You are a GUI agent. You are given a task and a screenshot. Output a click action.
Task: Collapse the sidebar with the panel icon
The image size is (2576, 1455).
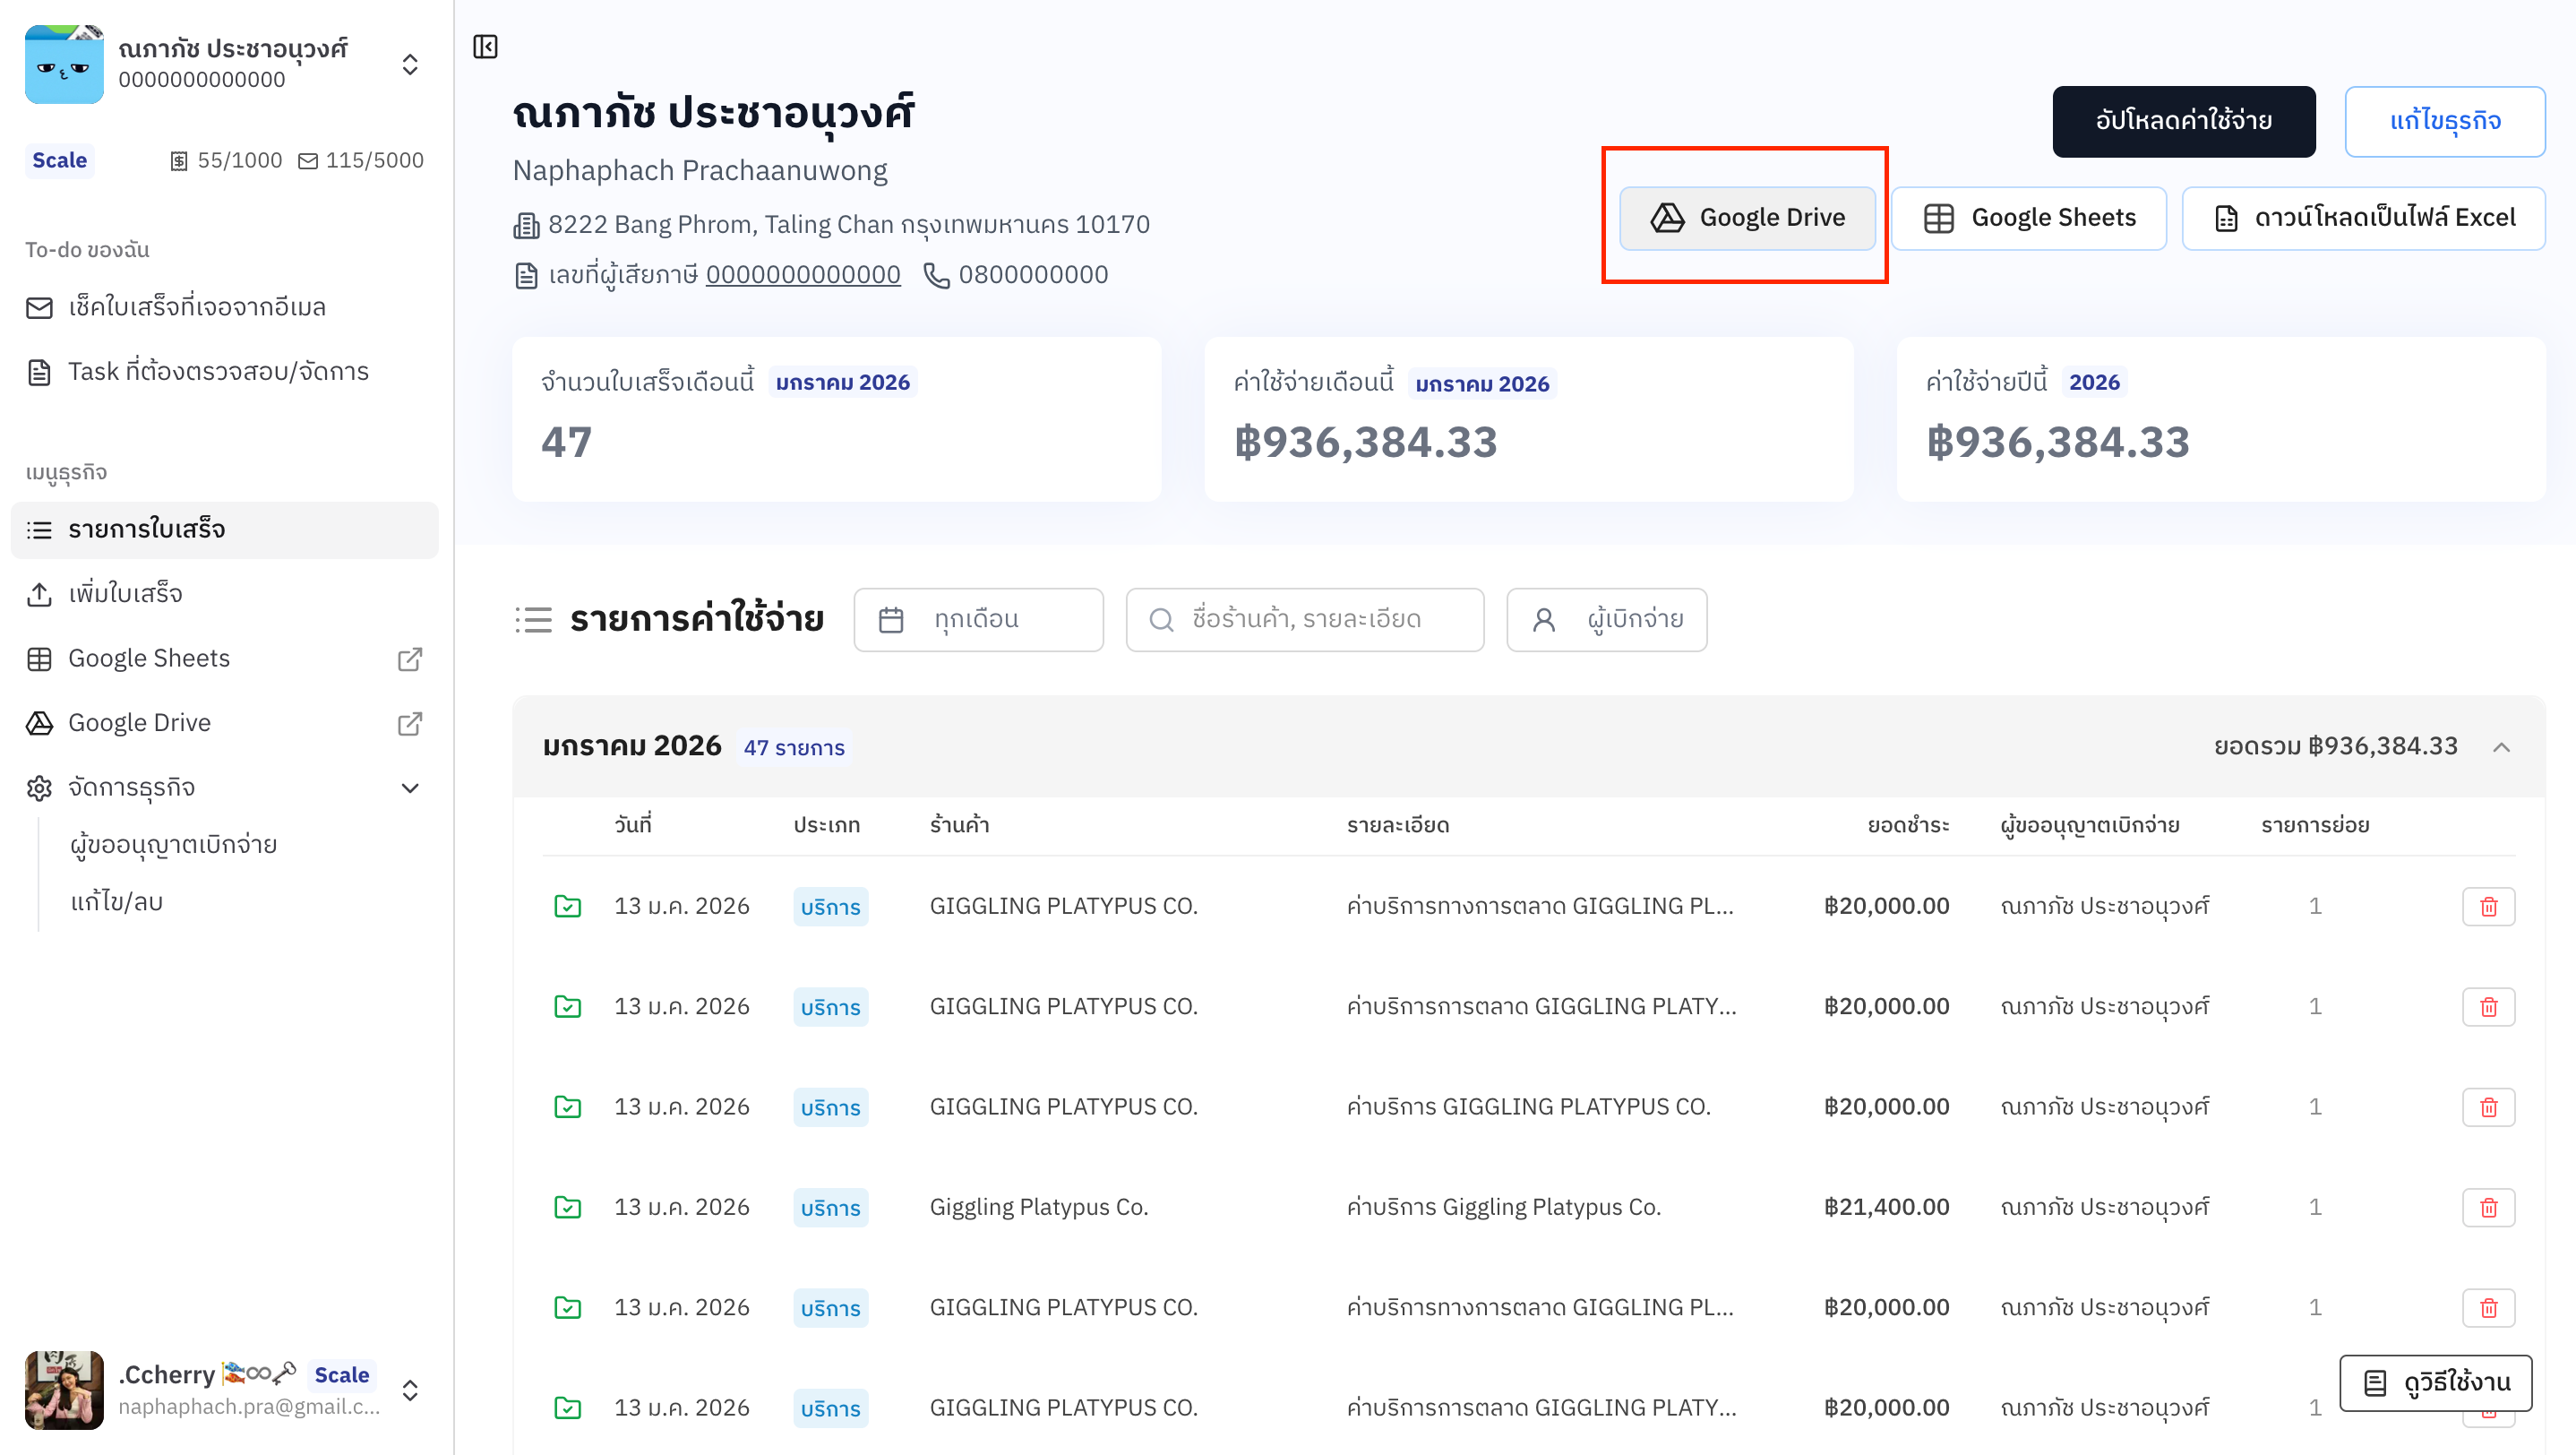point(485,47)
